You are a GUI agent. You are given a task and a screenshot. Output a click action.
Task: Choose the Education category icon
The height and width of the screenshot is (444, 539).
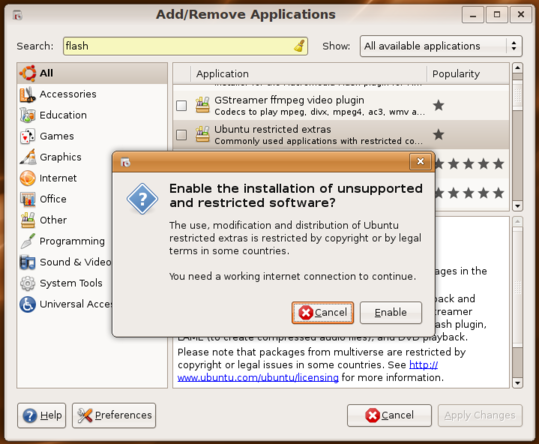point(28,115)
